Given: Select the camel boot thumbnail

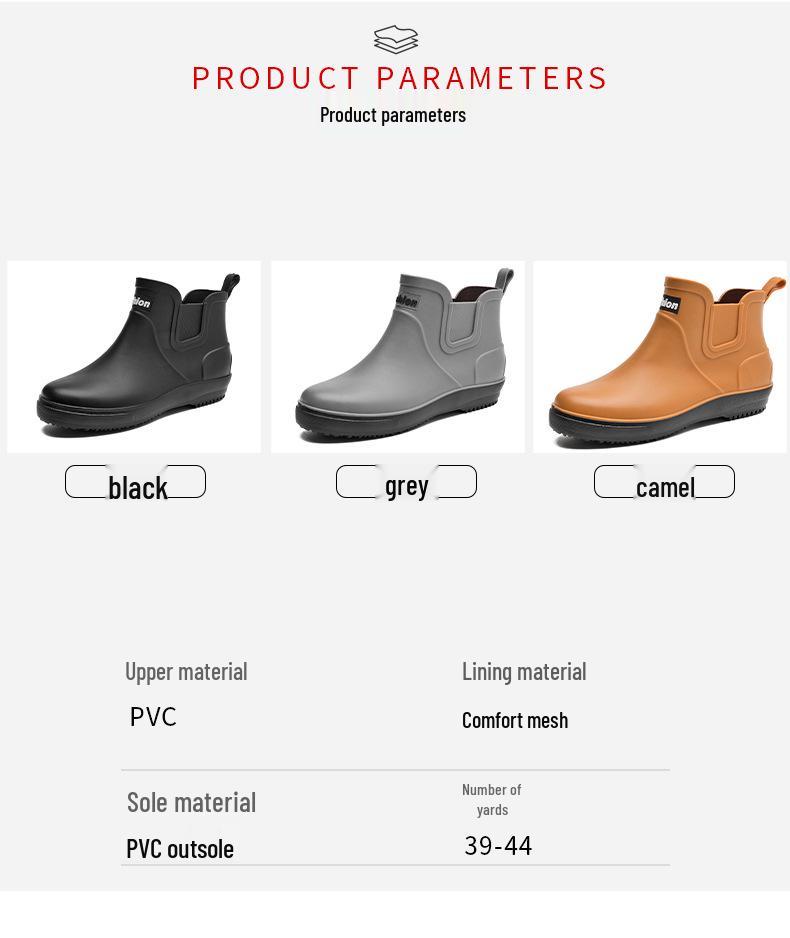Looking at the screenshot, I should (x=660, y=357).
